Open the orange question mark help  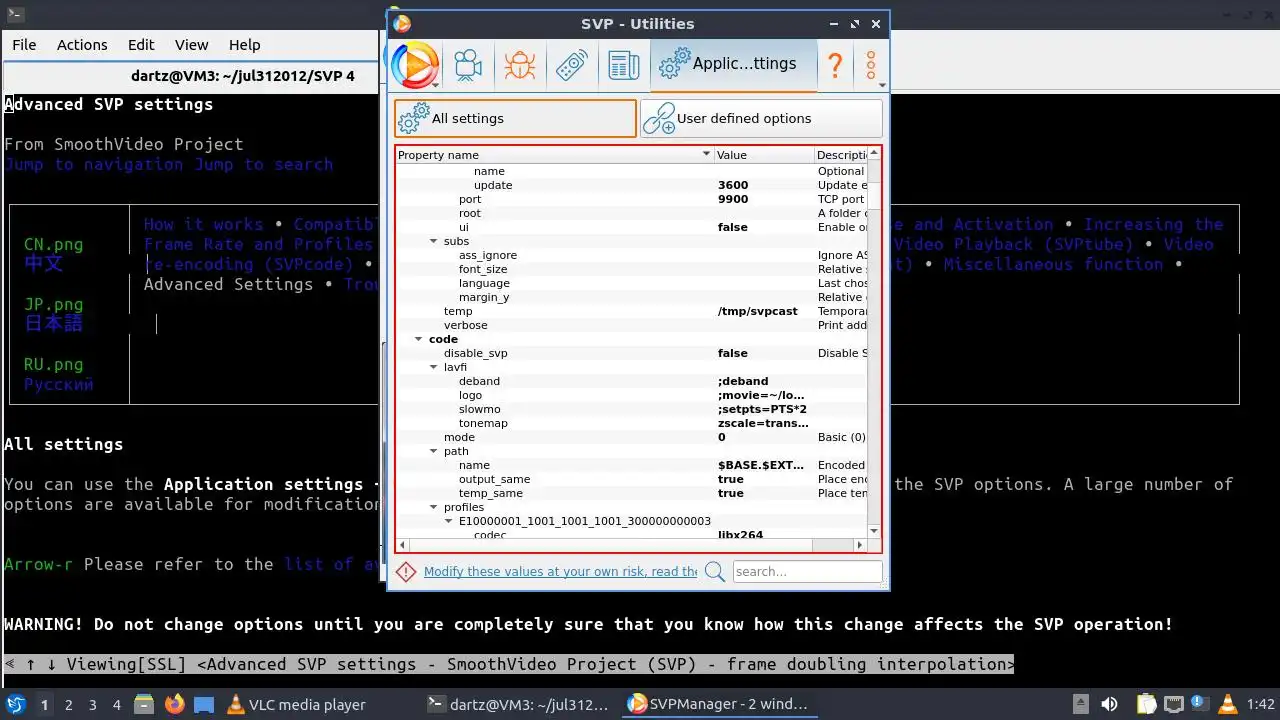(x=833, y=66)
